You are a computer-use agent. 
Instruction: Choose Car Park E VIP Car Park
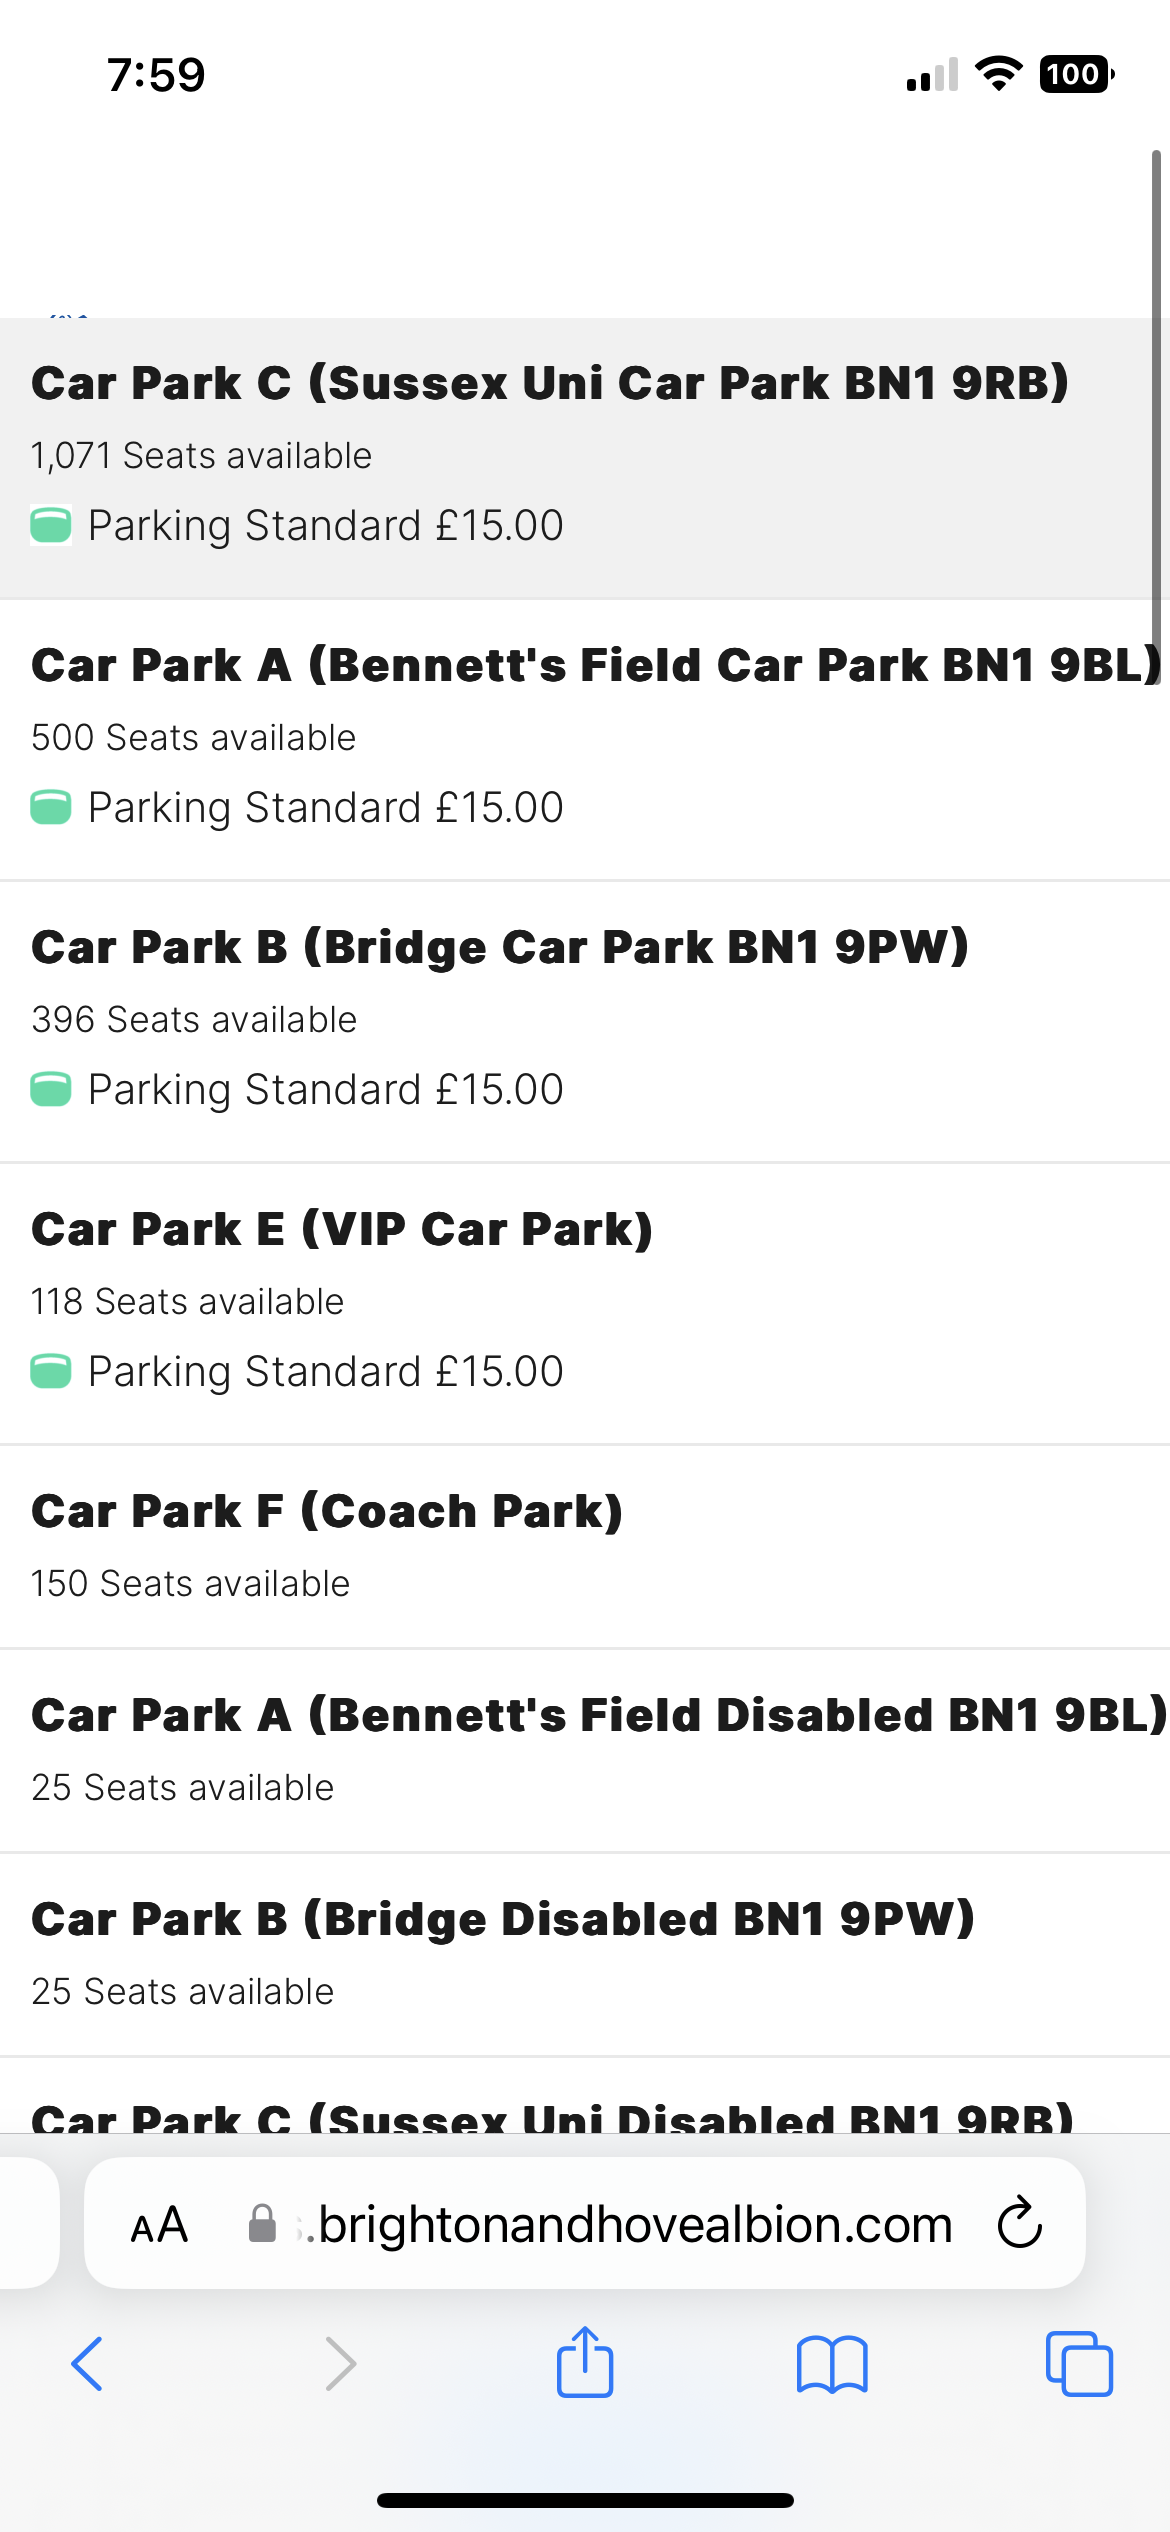585,1305
